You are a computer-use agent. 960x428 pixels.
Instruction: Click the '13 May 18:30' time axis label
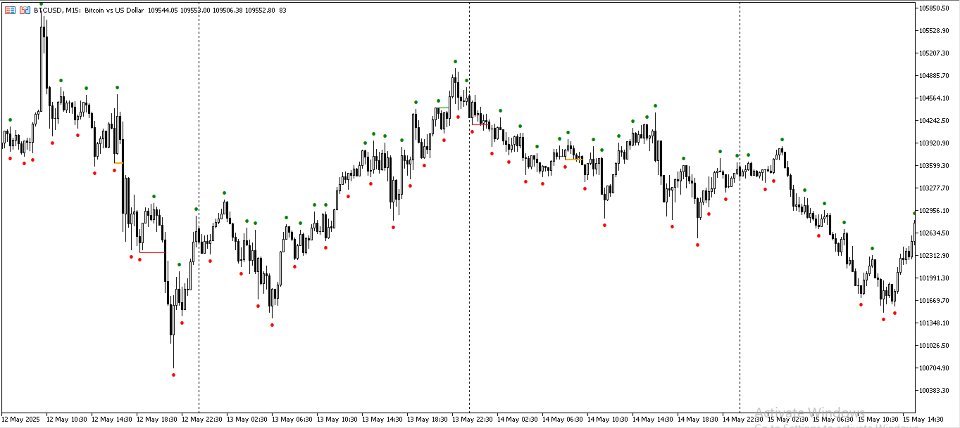[427, 420]
